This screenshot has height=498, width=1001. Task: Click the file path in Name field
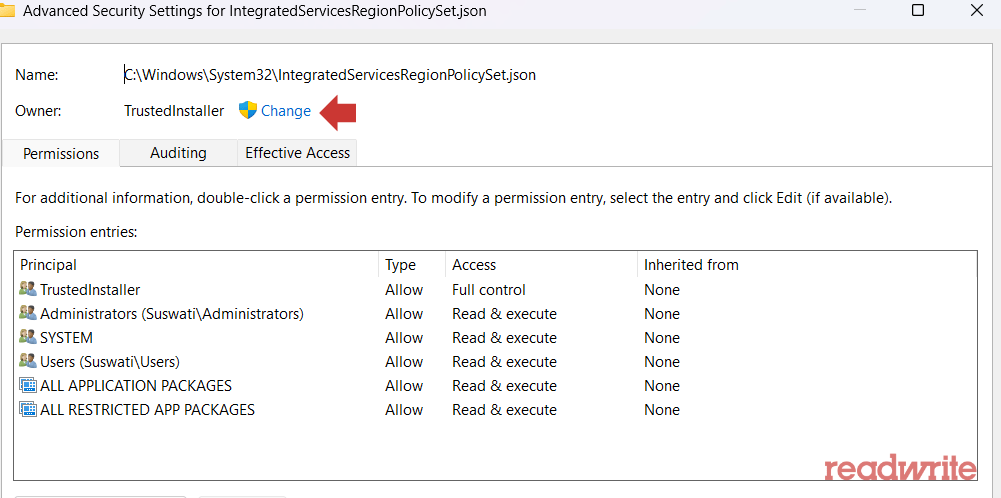point(330,75)
